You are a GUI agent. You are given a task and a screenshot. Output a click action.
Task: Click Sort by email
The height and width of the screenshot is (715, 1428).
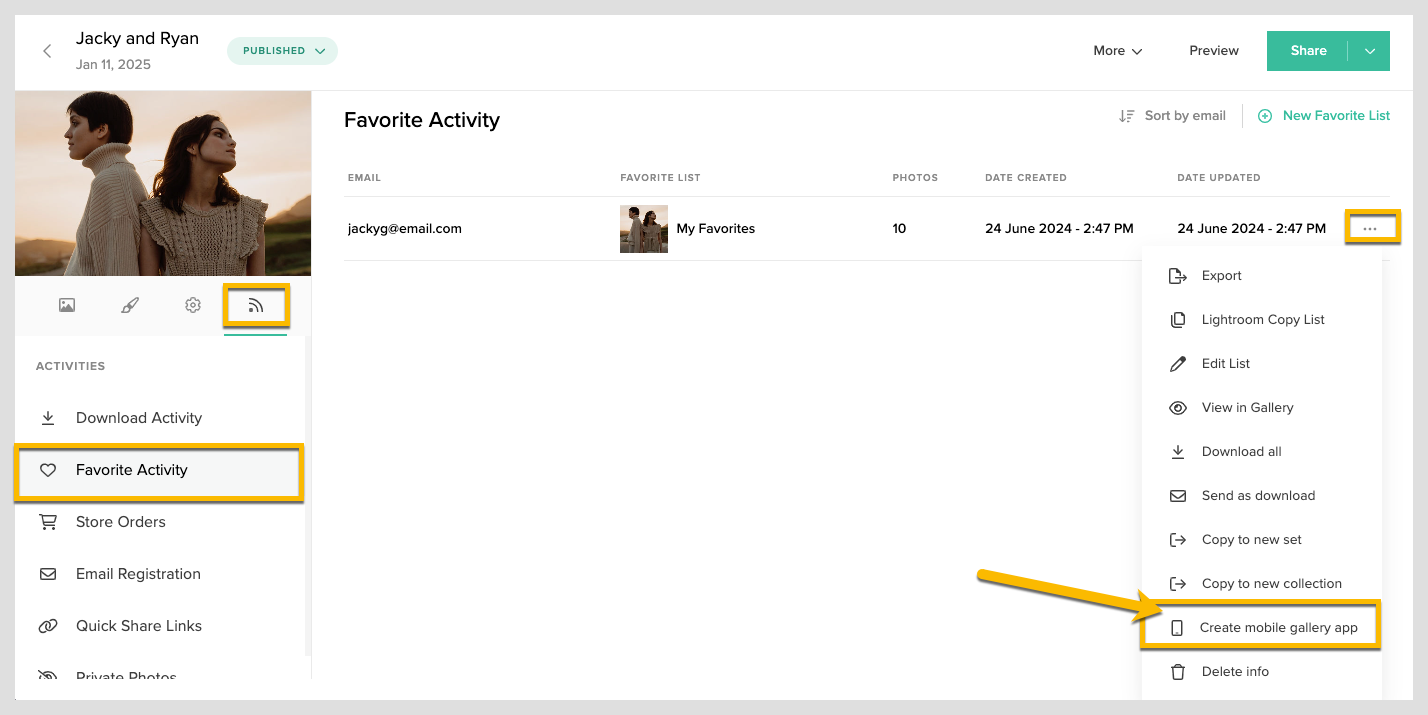tap(1184, 115)
